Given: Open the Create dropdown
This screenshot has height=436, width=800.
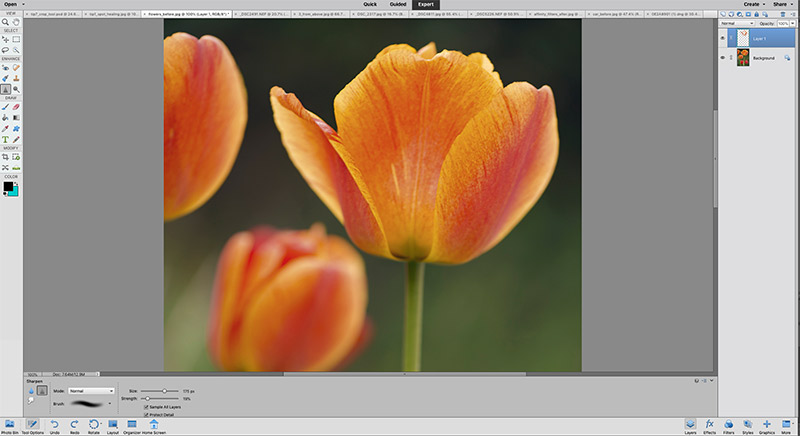Looking at the screenshot, I should point(754,4).
